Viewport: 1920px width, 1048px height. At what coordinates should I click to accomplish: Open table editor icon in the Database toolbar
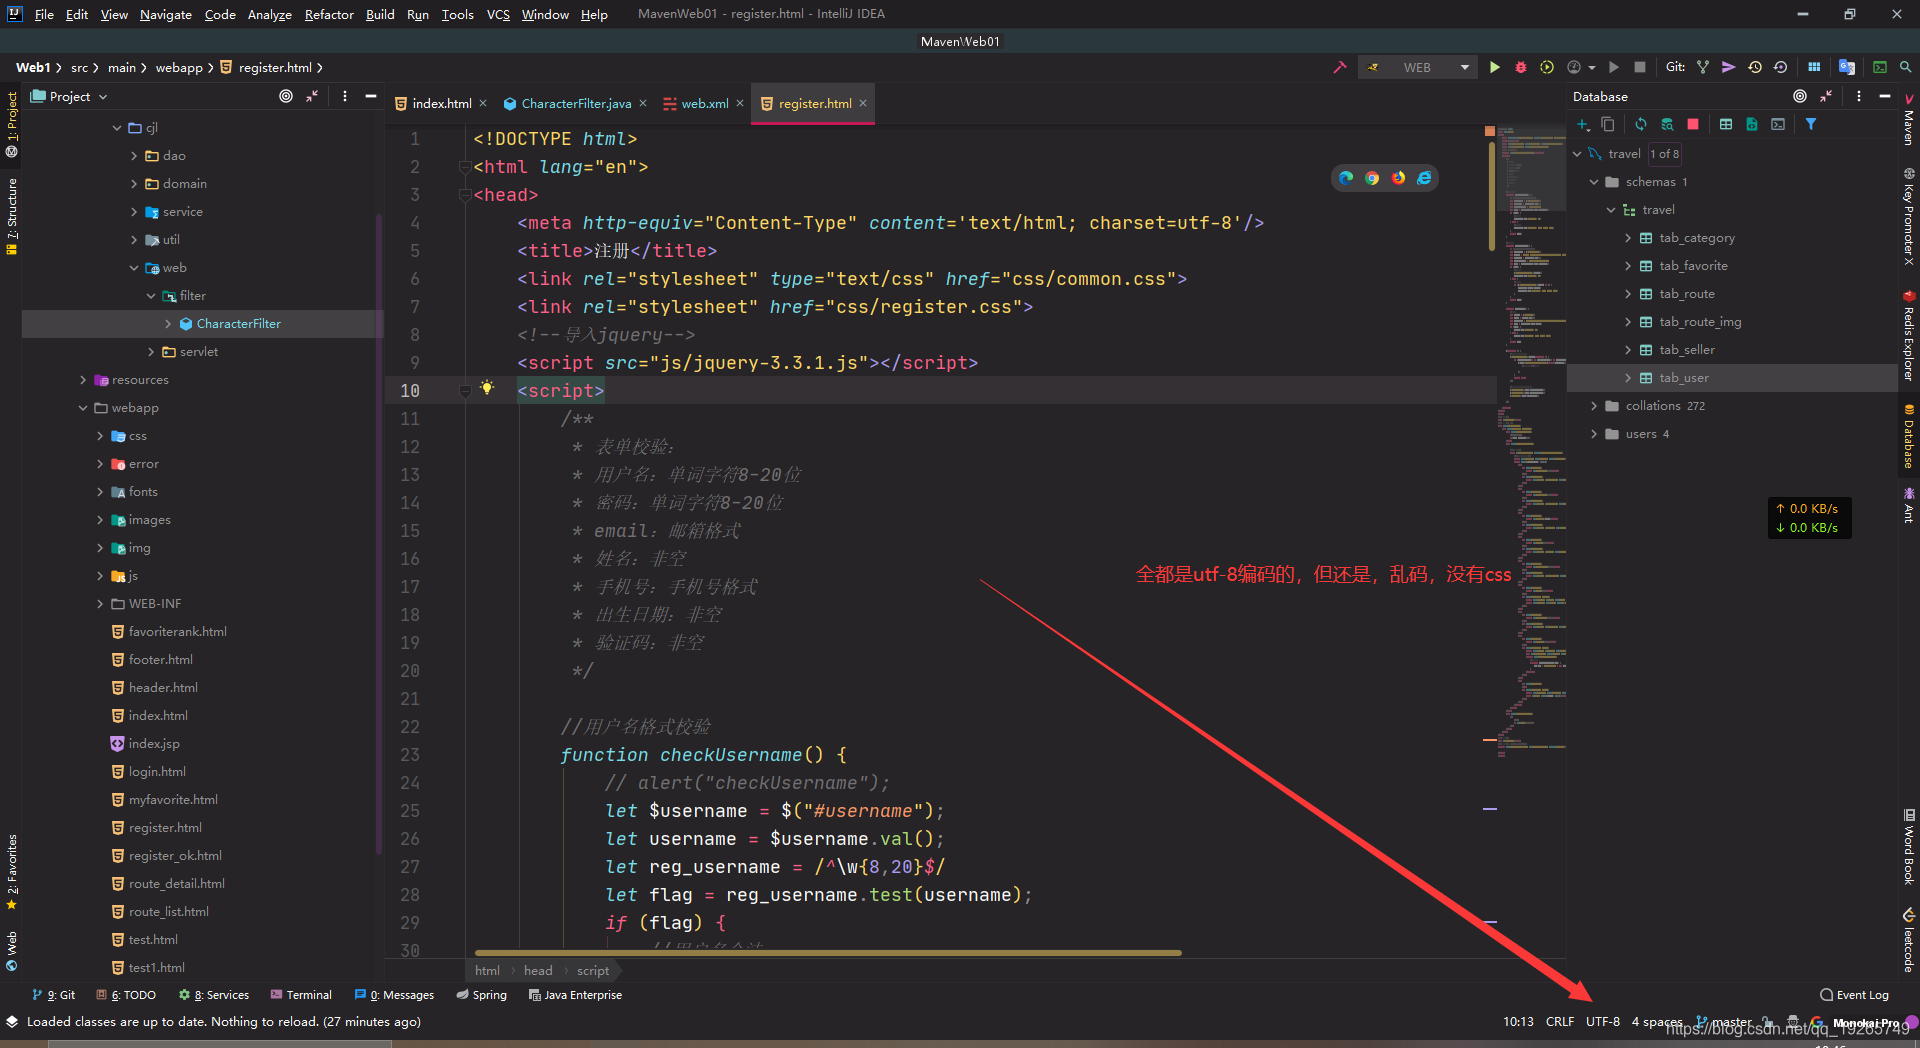[1726, 124]
